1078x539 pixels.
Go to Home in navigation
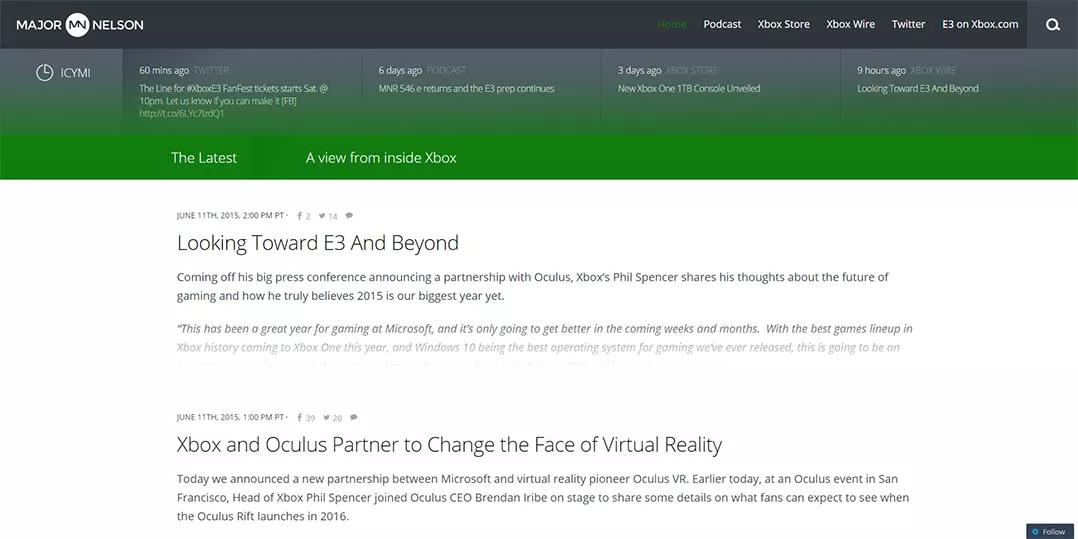tap(672, 24)
